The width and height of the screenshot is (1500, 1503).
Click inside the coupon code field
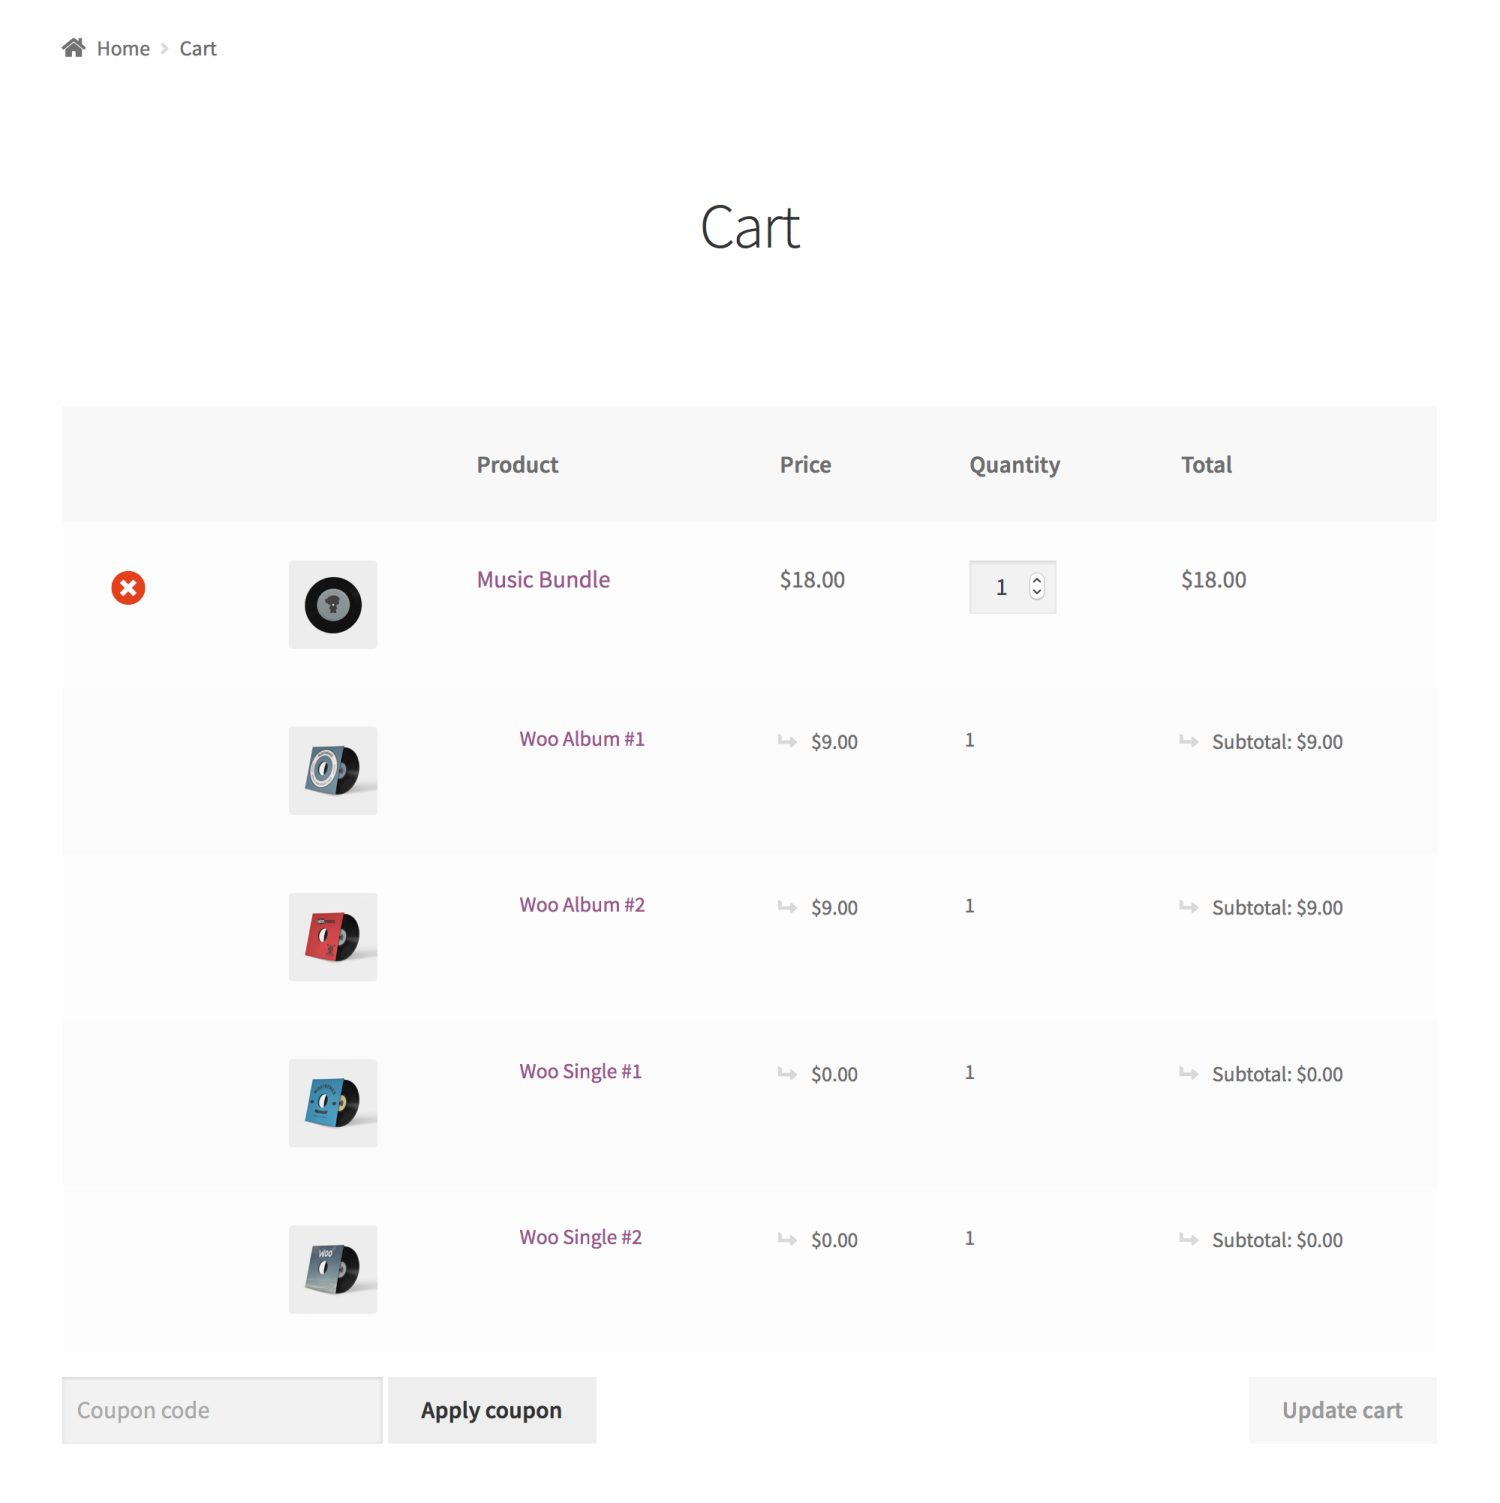tap(220, 1410)
